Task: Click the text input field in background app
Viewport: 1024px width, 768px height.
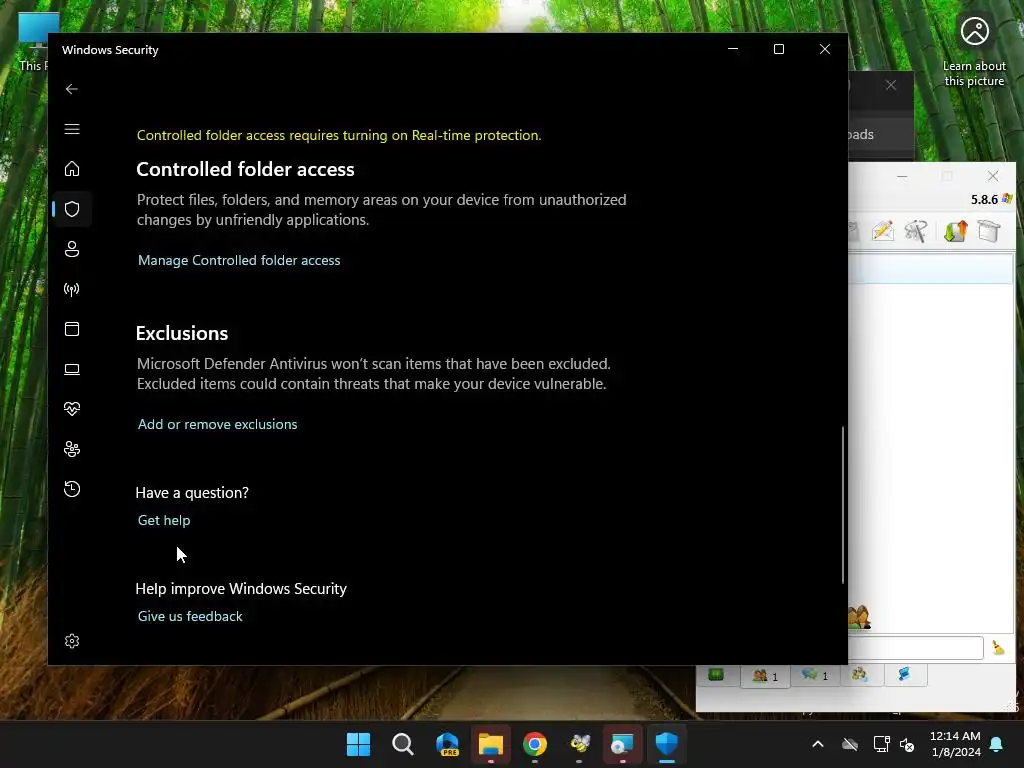Action: tap(915, 648)
